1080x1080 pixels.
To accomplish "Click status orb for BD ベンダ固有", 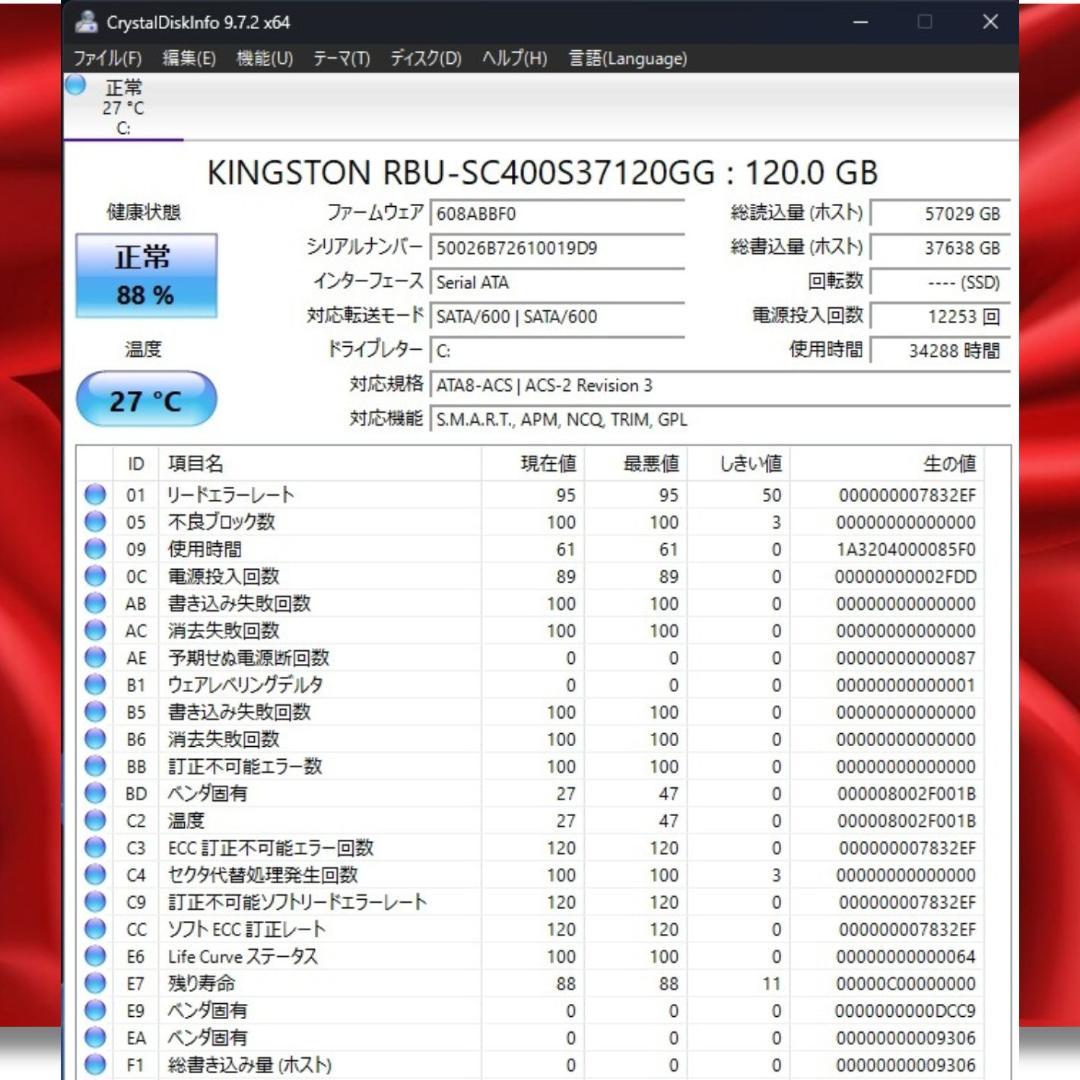I will pyautogui.click(x=95, y=793).
